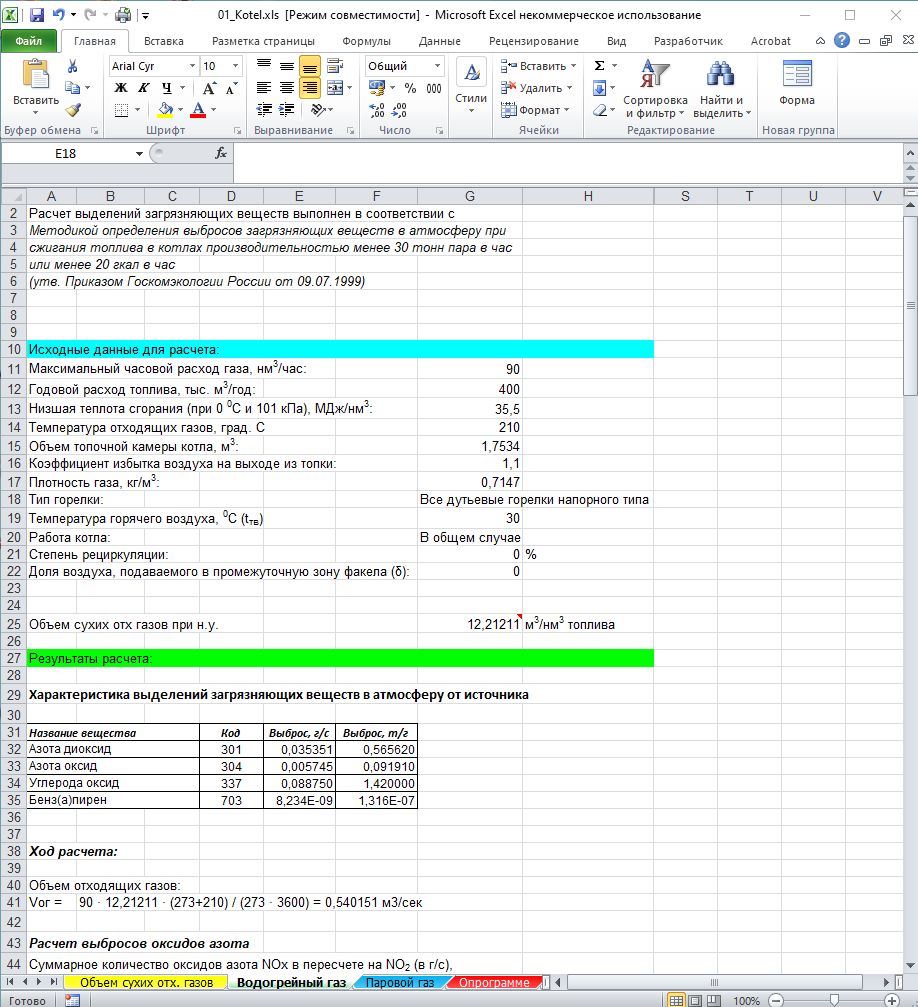The height and width of the screenshot is (1007, 918).
Task: Decrease font size with small A icon
Action: click(231, 88)
